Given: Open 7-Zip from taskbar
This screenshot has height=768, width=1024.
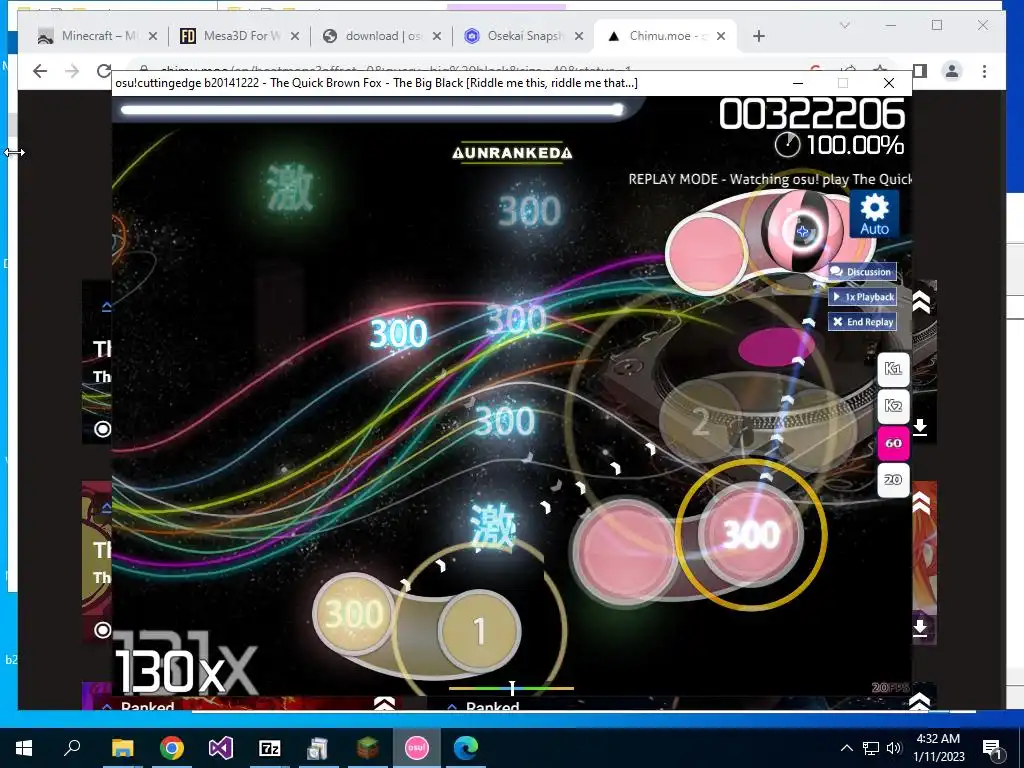Looking at the screenshot, I should coord(270,748).
